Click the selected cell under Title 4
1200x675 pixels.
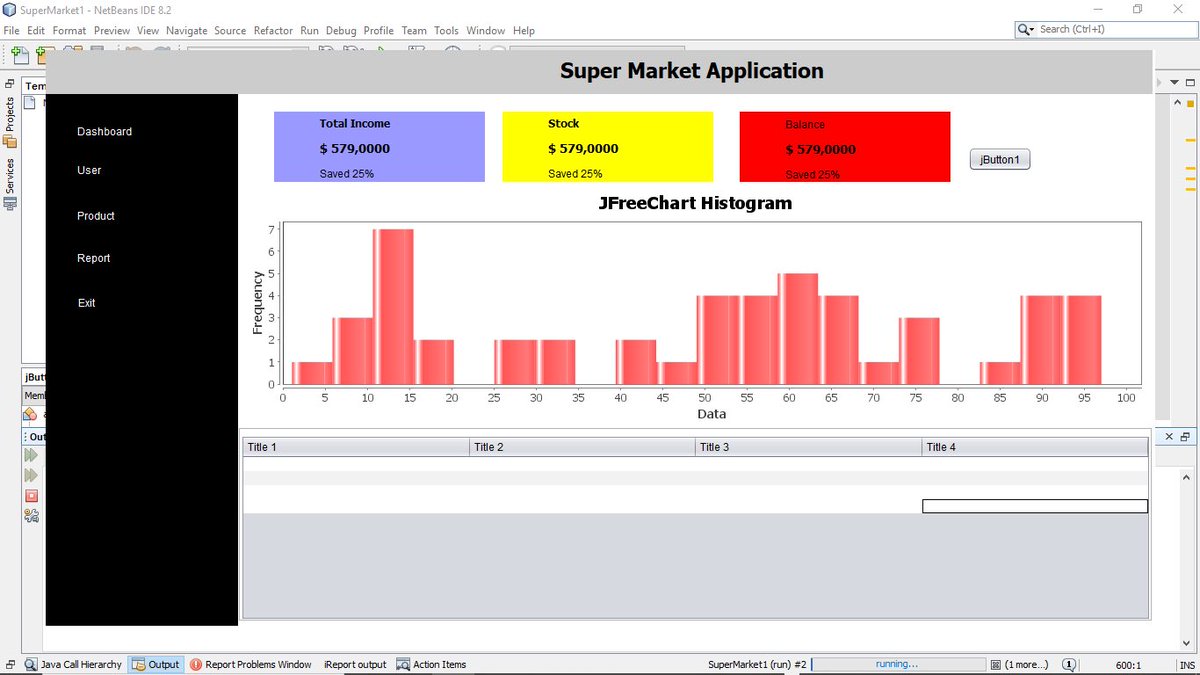(x=1035, y=506)
